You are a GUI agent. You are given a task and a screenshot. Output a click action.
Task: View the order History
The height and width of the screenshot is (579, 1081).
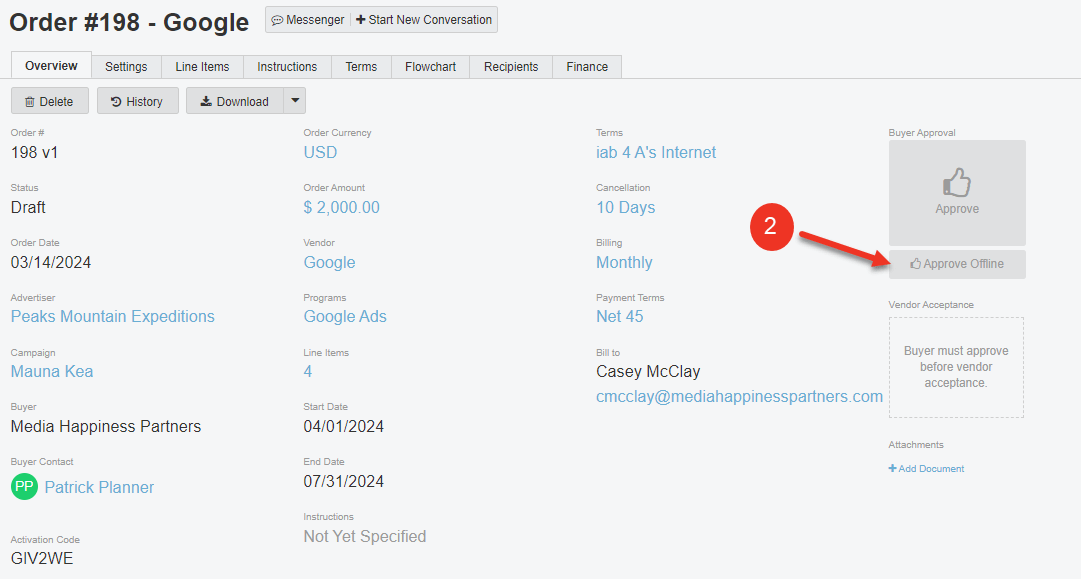[x=137, y=100]
